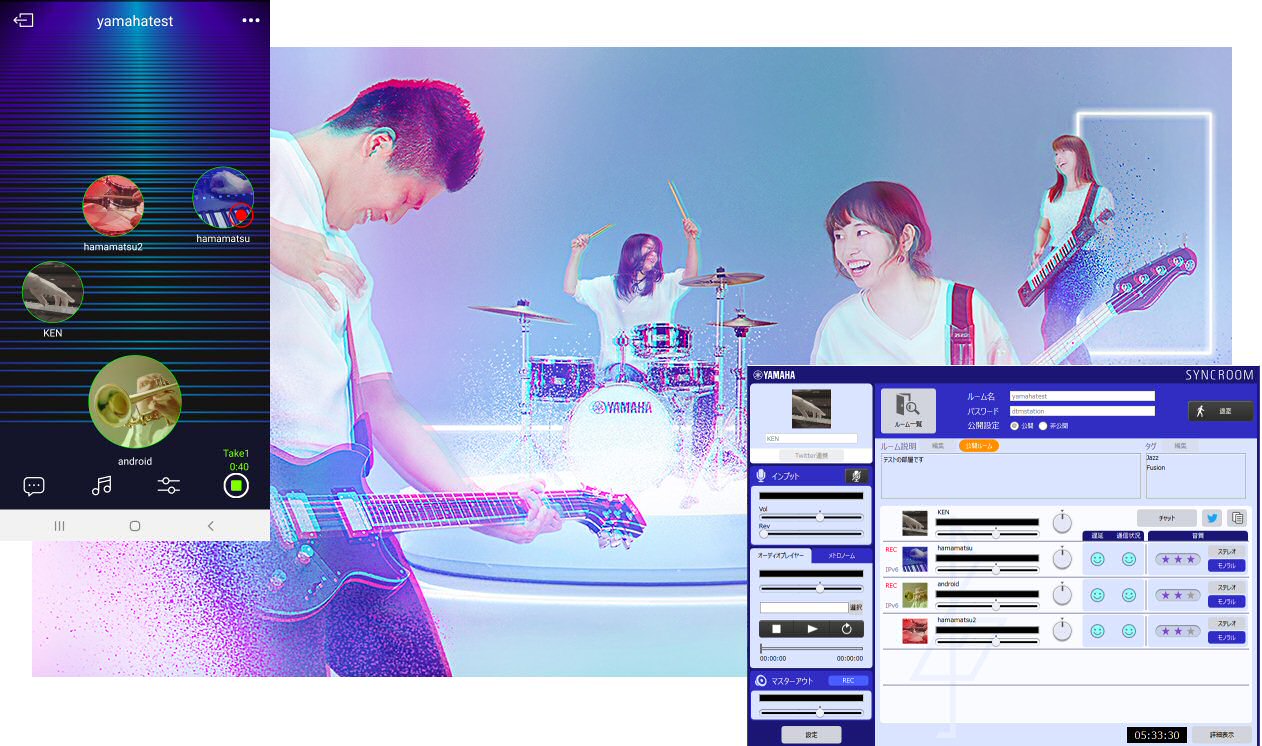Viewport: 1262px width, 746px height.
Task: Click the KEN user name field
Action: pyautogui.click(x=811, y=438)
